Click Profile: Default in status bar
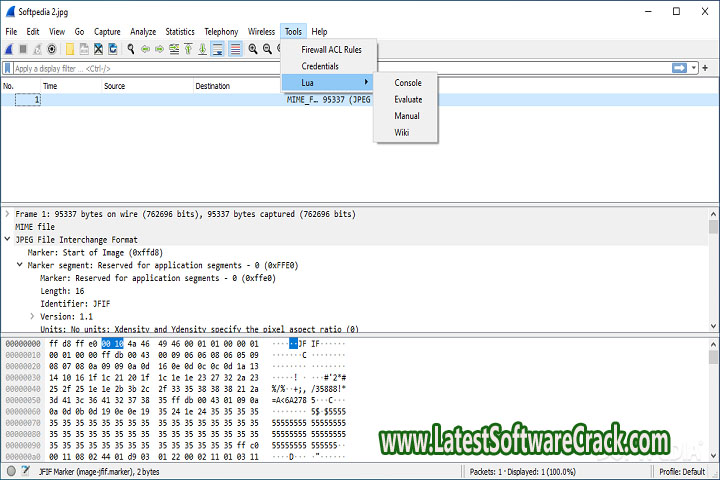 (682, 472)
